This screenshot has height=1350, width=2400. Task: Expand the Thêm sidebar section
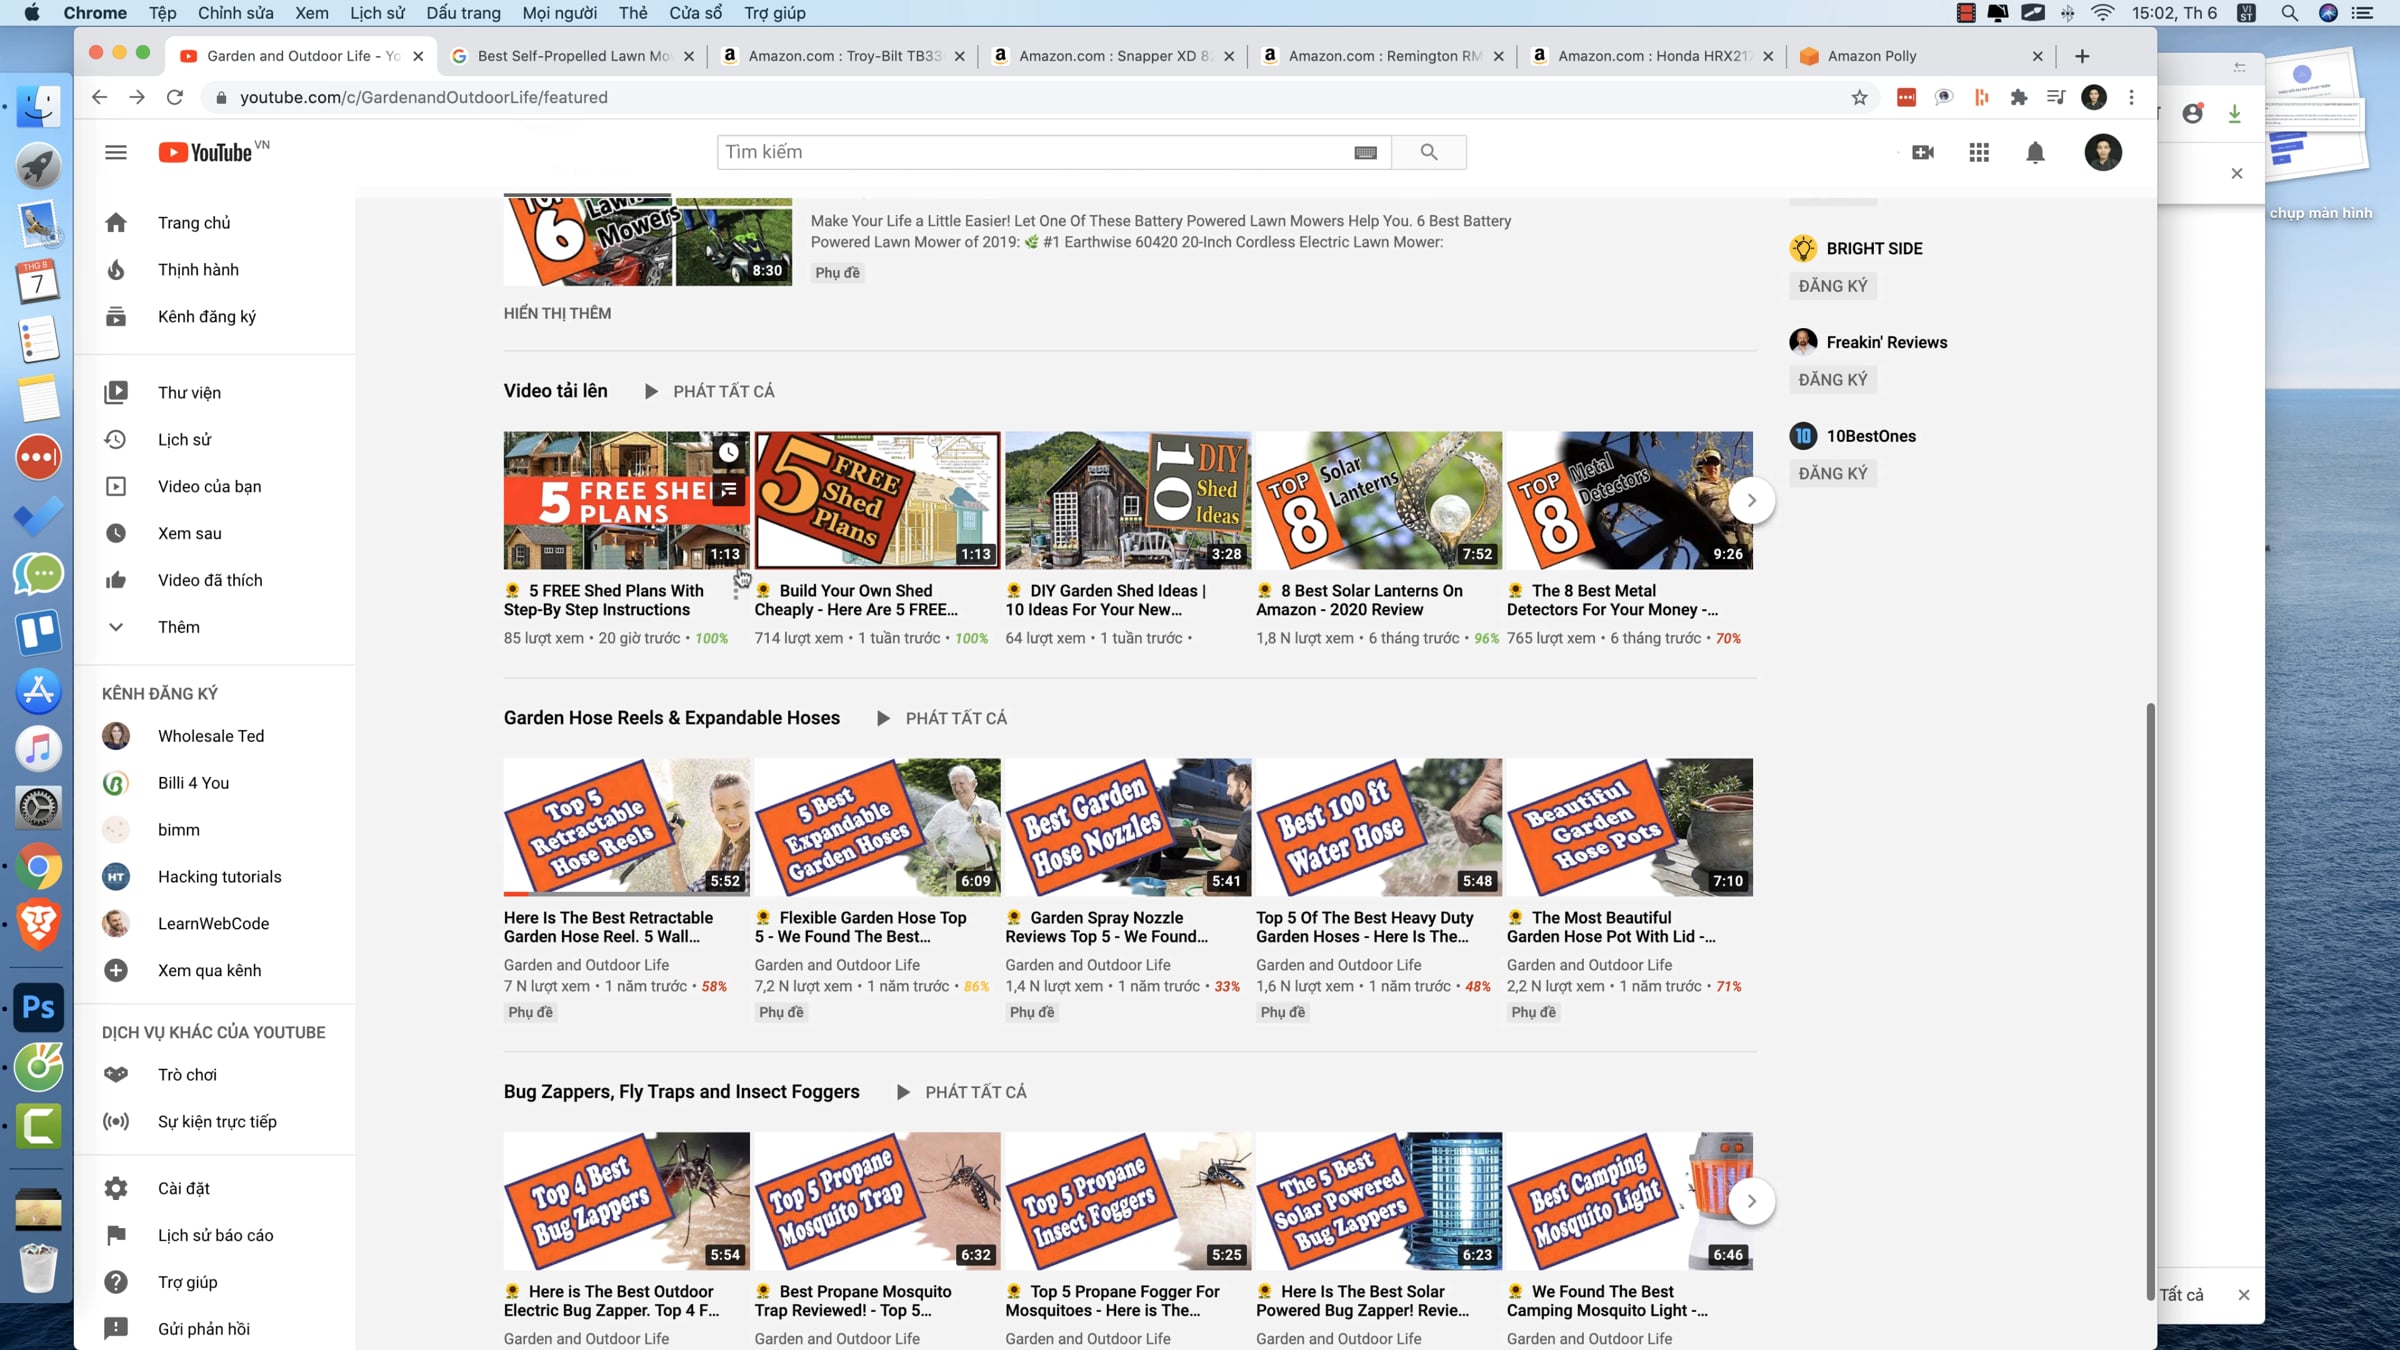[x=178, y=627]
